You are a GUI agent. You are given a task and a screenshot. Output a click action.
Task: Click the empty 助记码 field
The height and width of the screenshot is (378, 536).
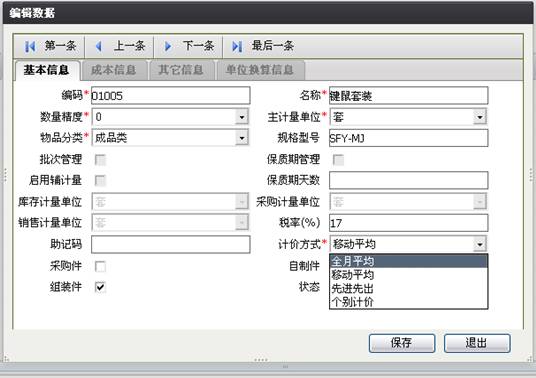(171, 244)
